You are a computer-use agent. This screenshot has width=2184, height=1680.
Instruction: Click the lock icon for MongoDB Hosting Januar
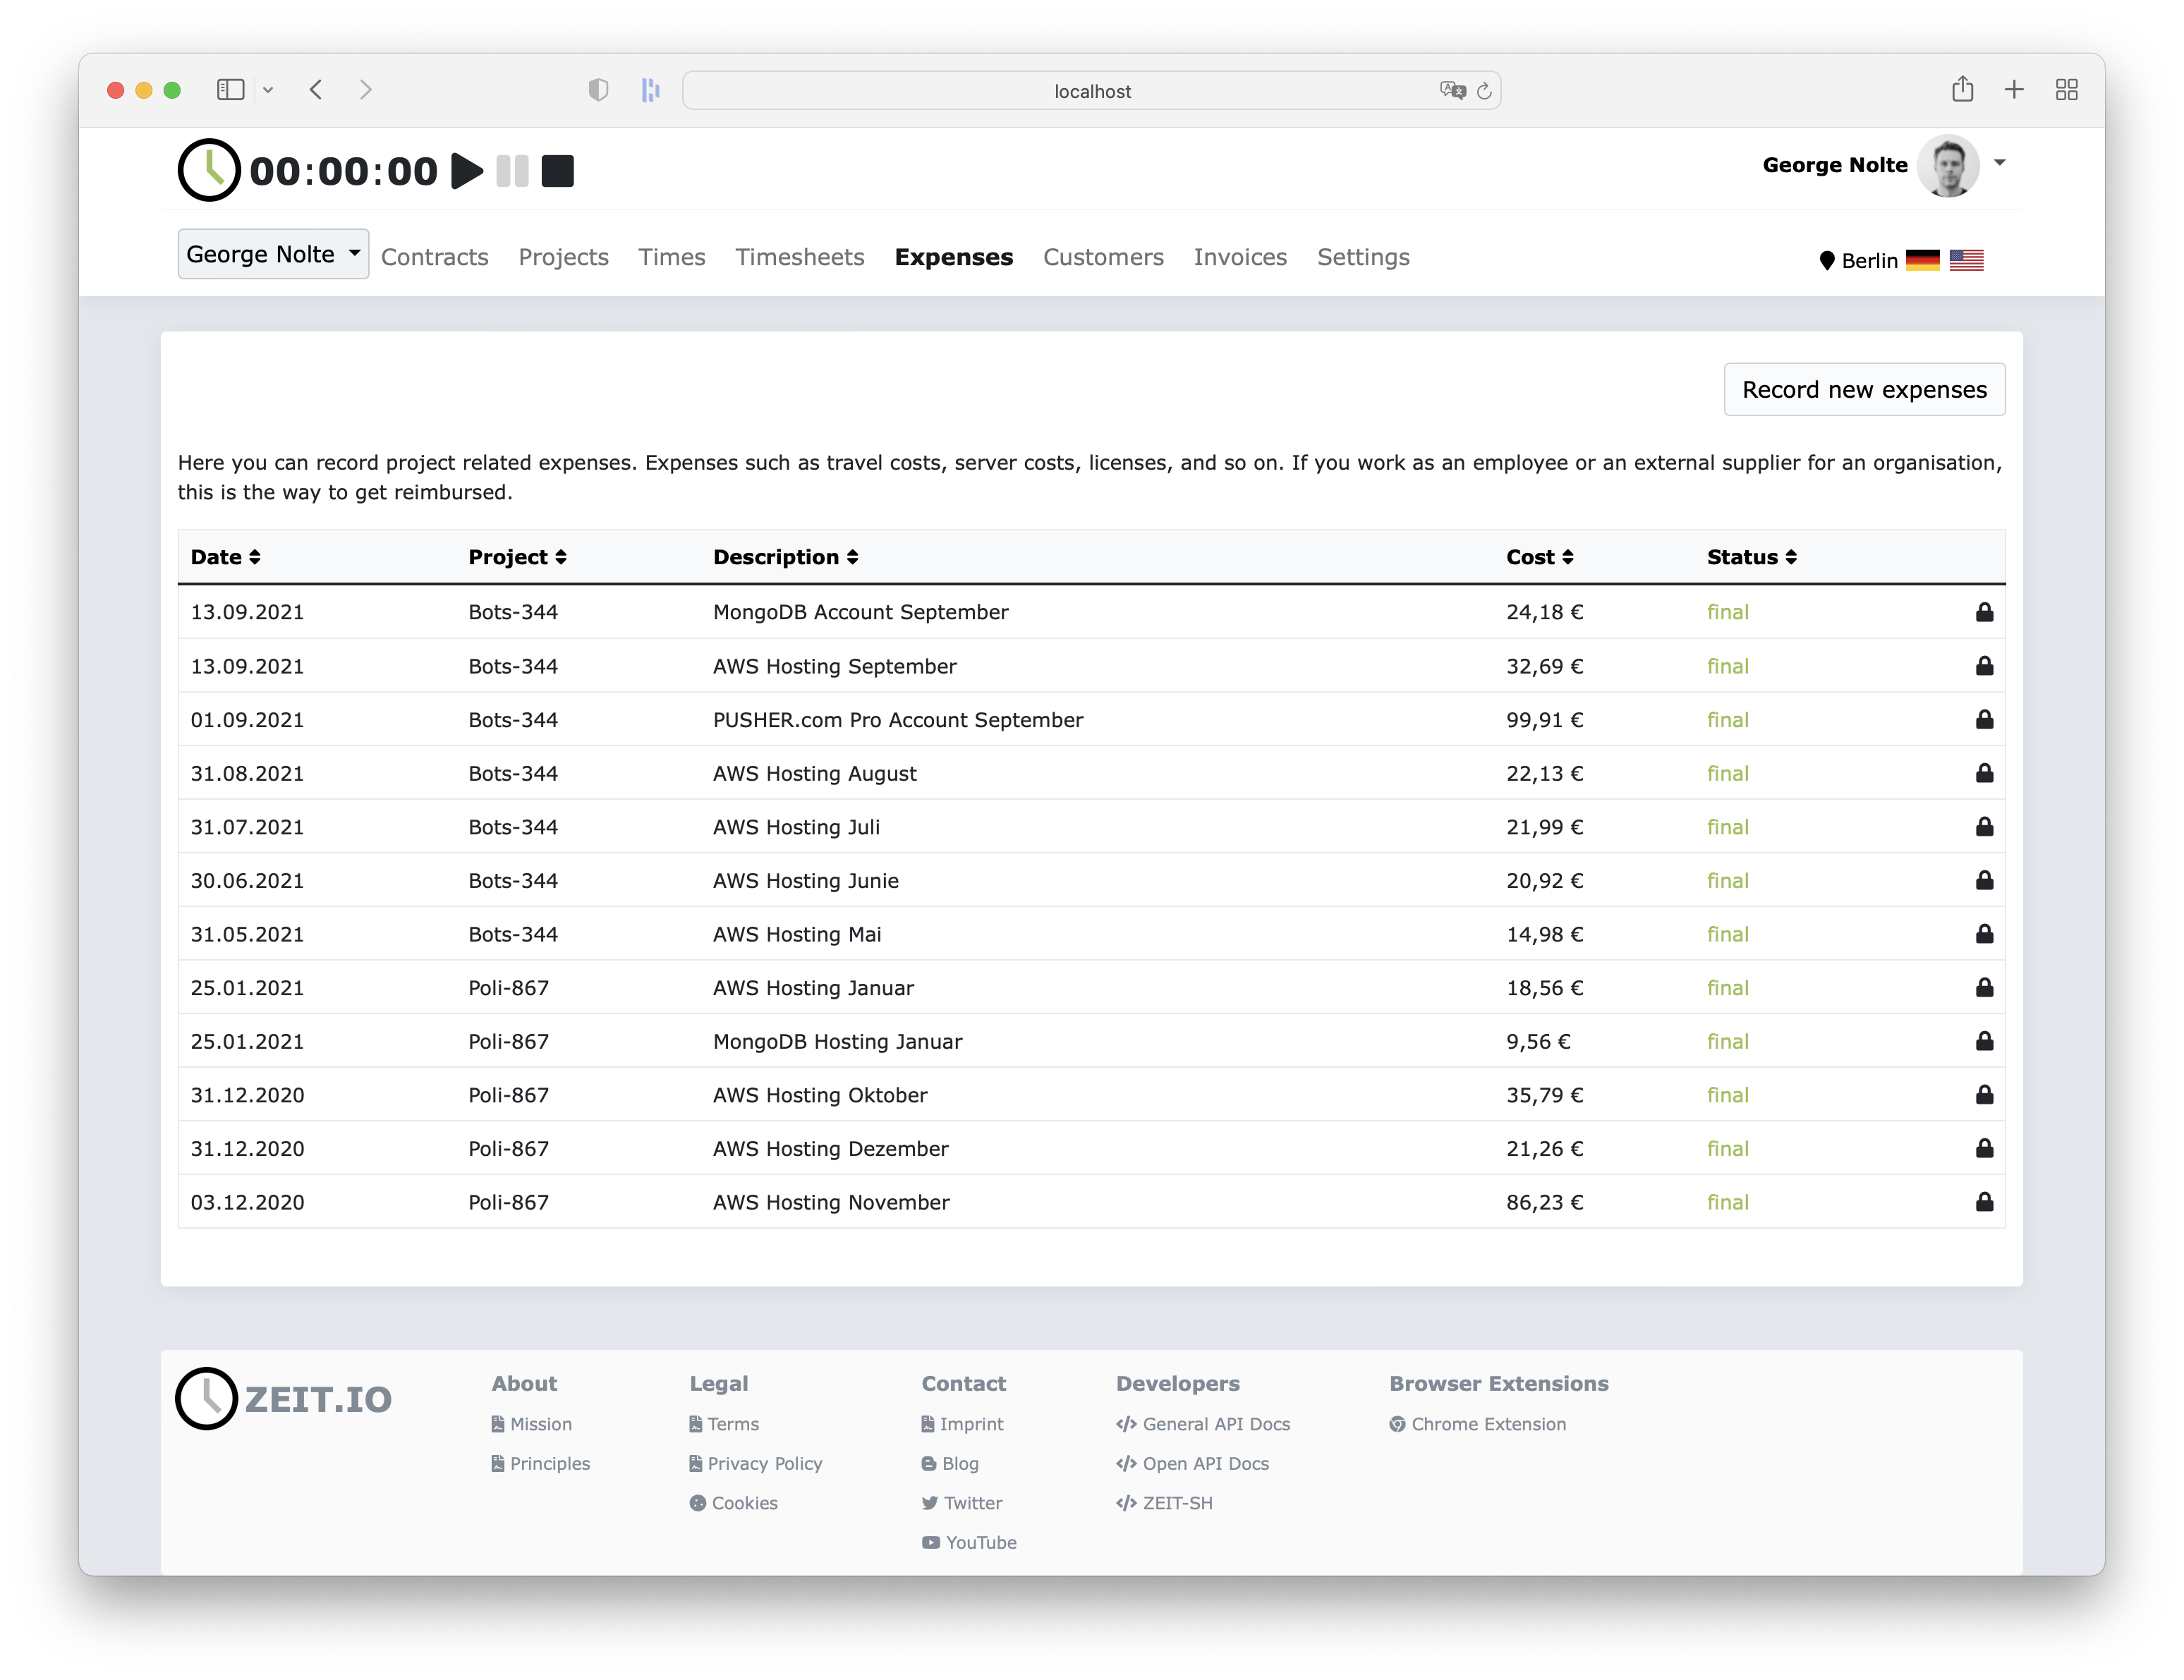point(1984,1041)
